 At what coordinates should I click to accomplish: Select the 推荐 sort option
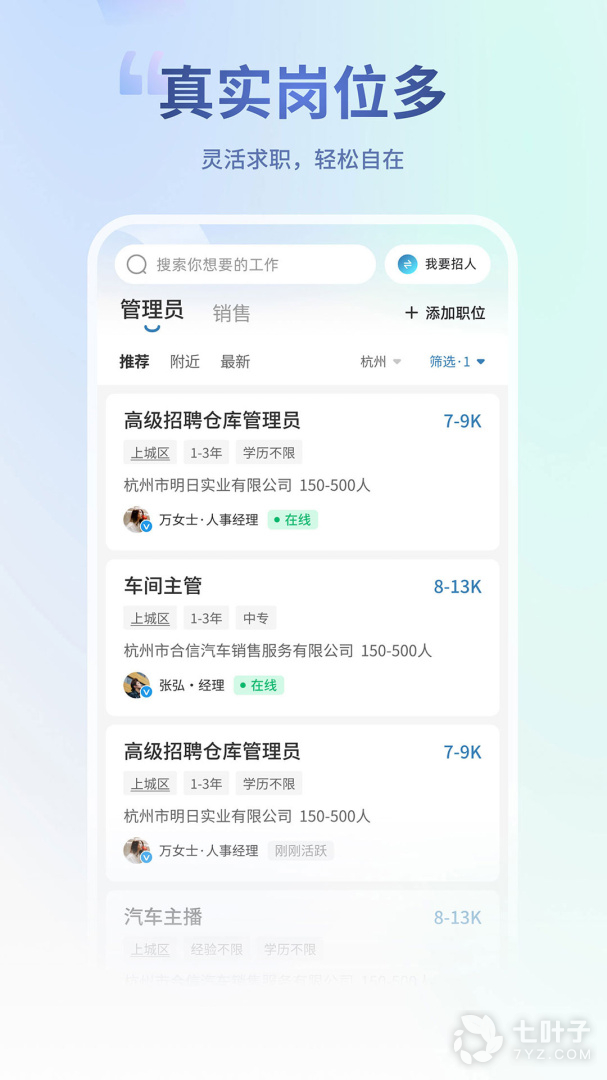[x=134, y=362]
